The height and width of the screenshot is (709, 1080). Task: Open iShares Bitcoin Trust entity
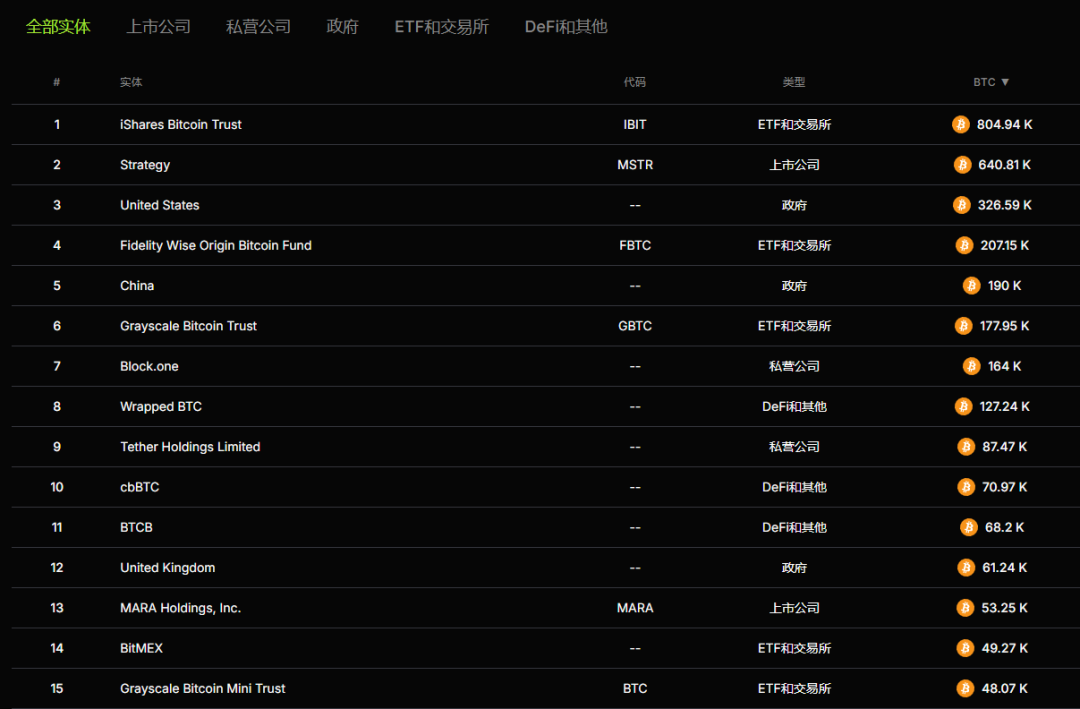[180, 125]
